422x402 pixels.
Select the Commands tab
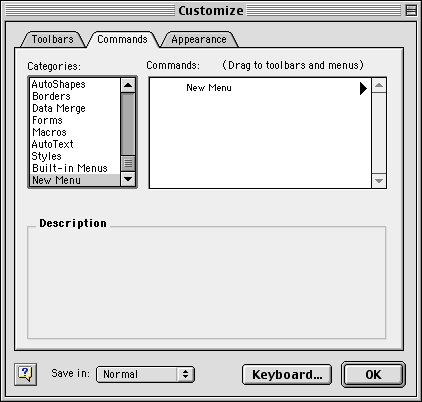(x=122, y=39)
